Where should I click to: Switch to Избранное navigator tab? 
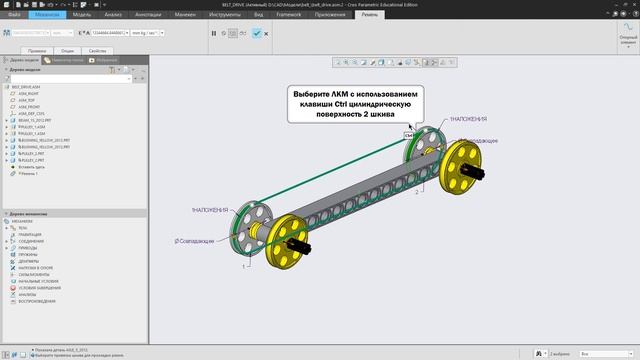[103, 60]
